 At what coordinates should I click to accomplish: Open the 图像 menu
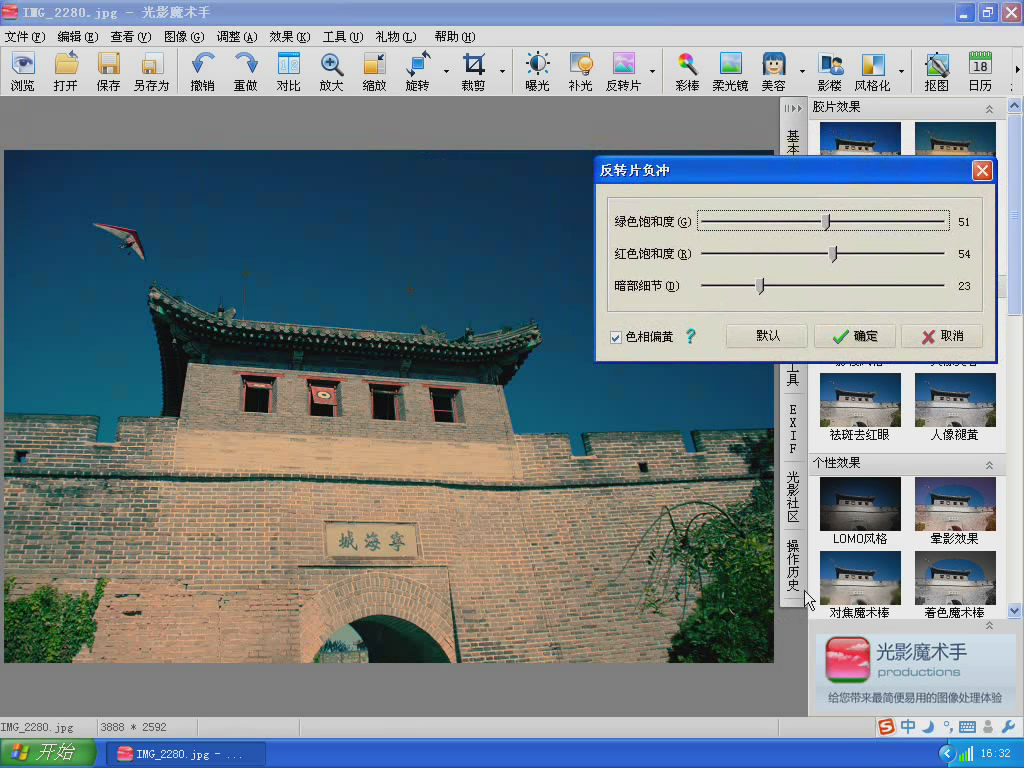(x=184, y=37)
